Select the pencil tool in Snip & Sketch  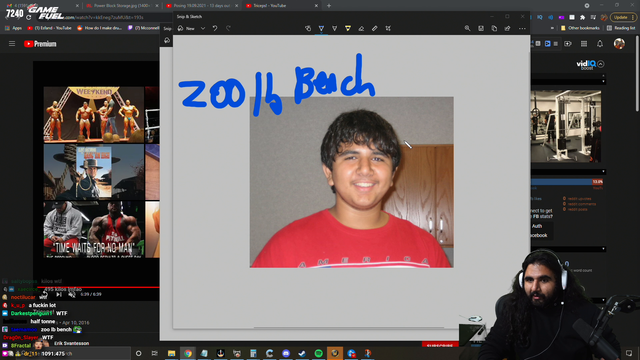click(x=334, y=29)
